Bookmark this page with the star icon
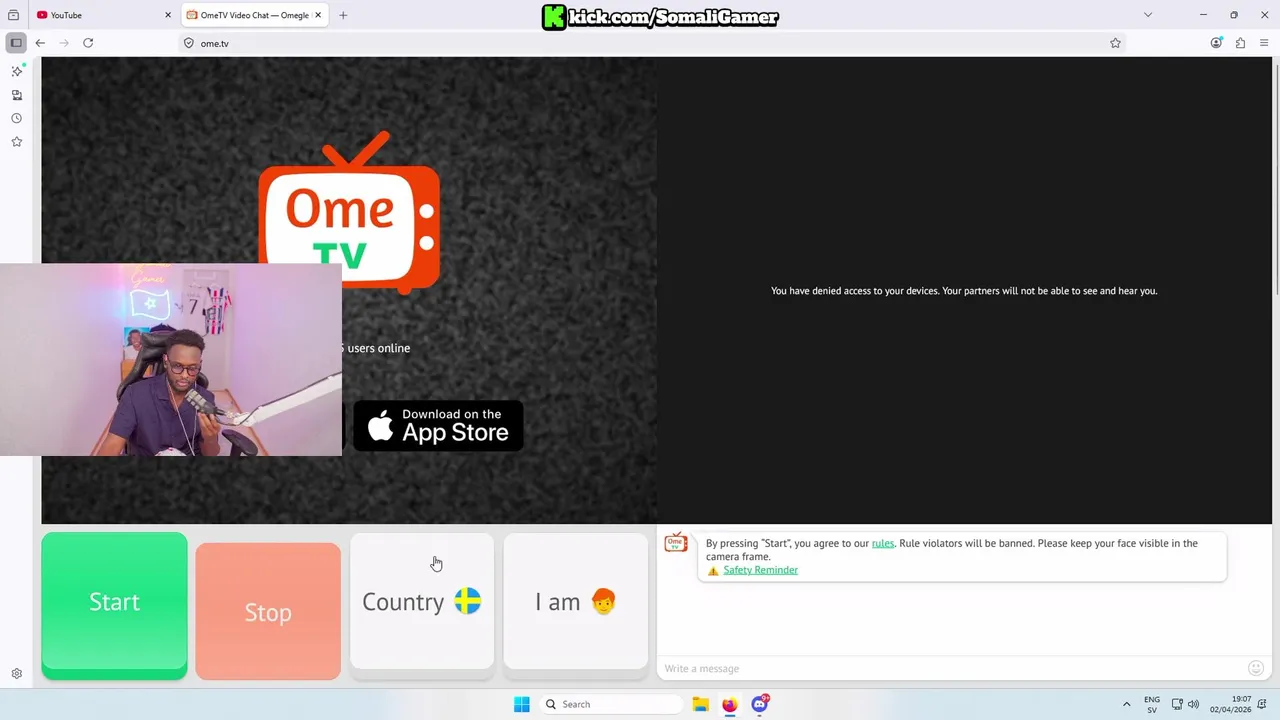1280x720 pixels. pos(1115,43)
